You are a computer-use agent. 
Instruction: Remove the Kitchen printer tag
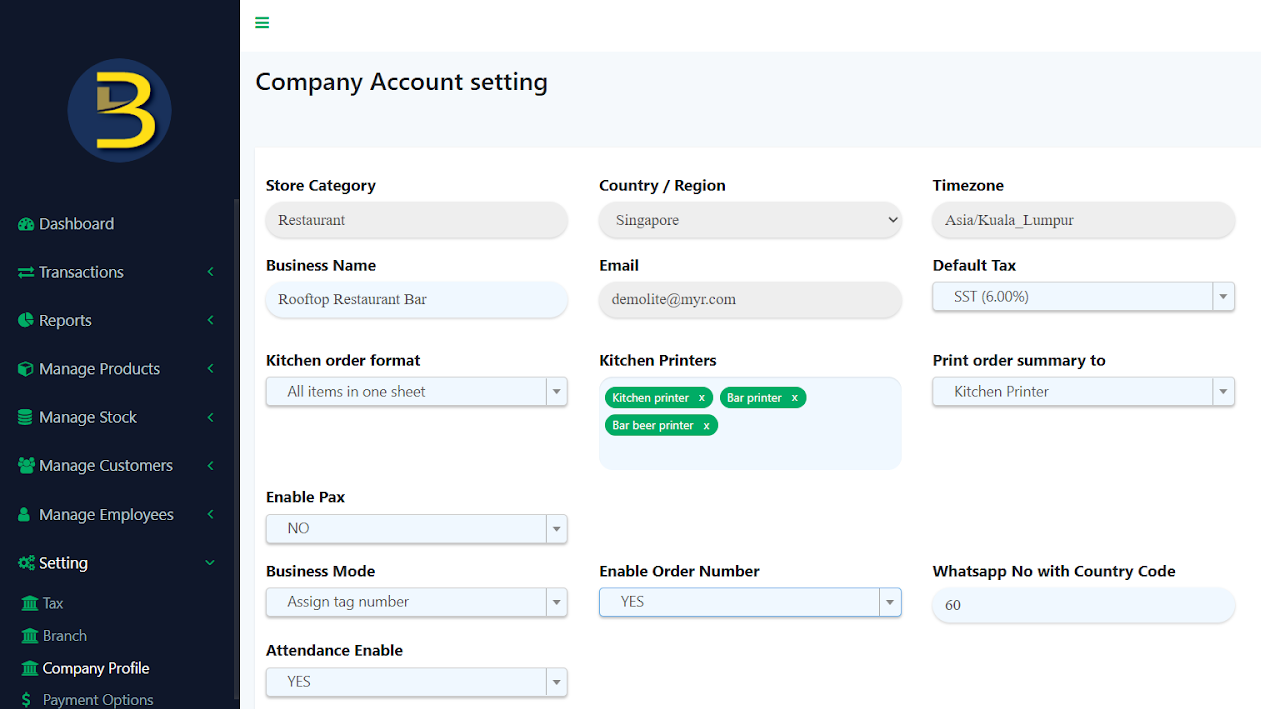(702, 398)
